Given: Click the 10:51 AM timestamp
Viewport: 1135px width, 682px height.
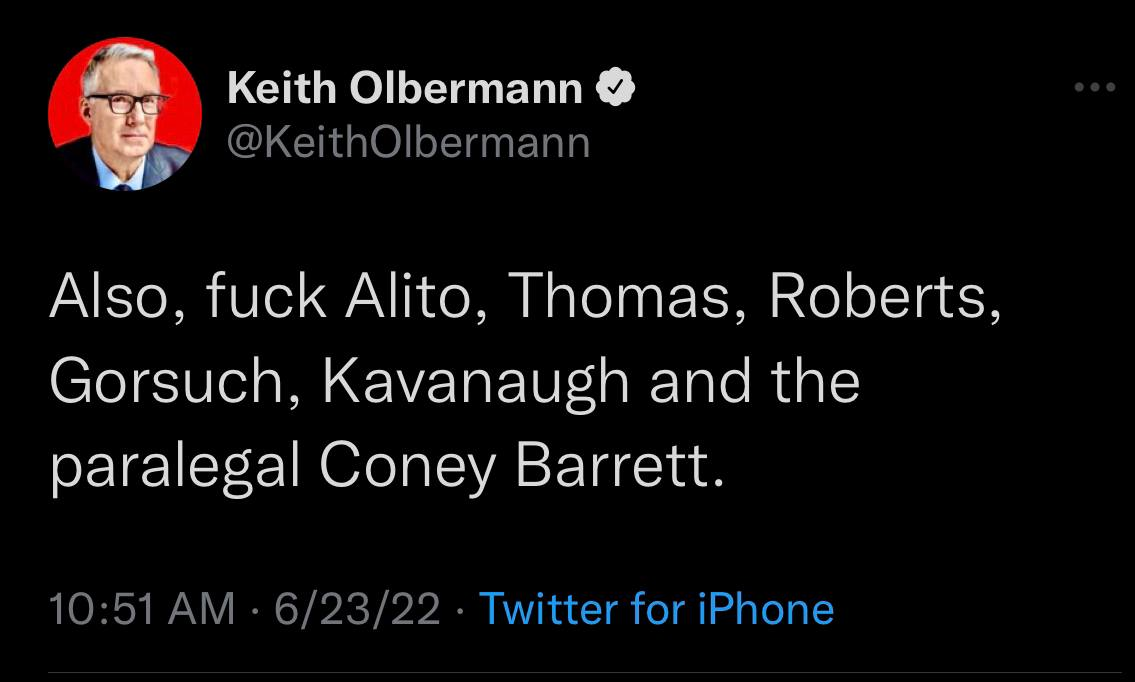Looking at the screenshot, I should pyautogui.click(x=143, y=608).
